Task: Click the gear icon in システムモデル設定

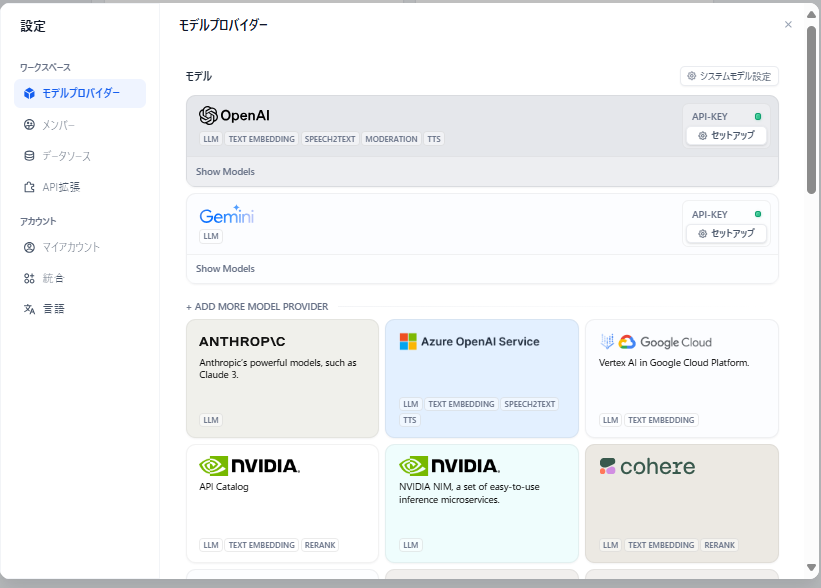Action: coord(692,76)
